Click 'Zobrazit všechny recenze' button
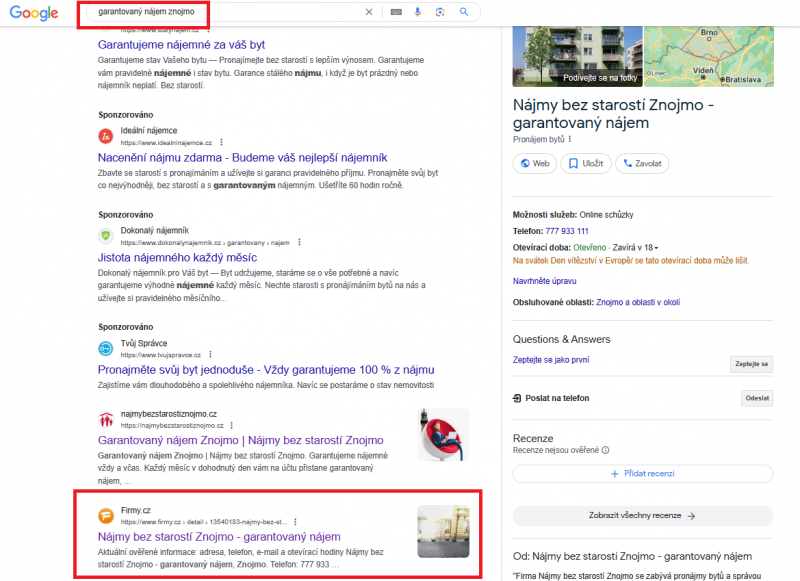800x581 pixels. coord(643,516)
